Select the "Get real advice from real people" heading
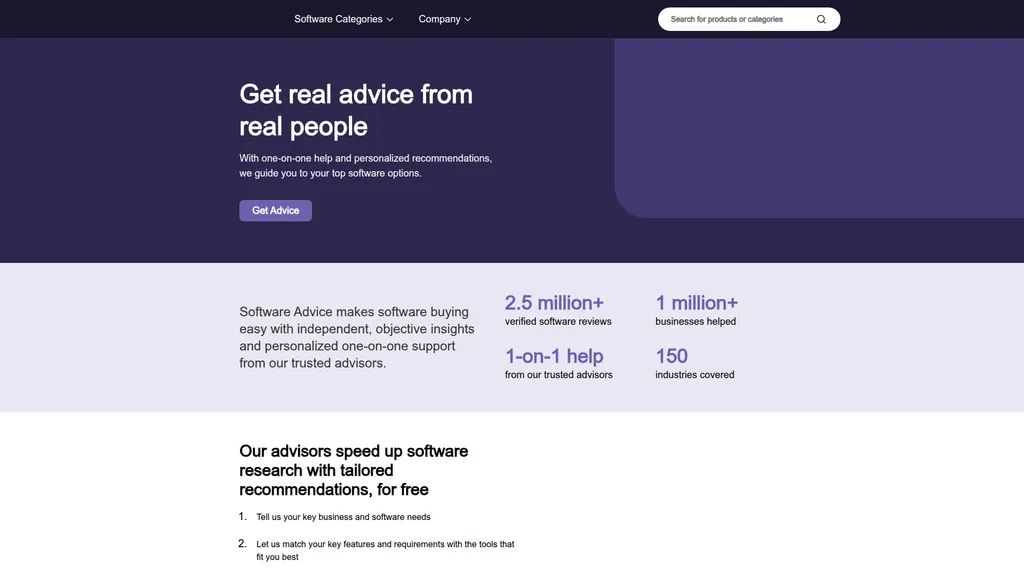Image resolution: width=1024 pixels, height=576 pixels. point(356,110)
